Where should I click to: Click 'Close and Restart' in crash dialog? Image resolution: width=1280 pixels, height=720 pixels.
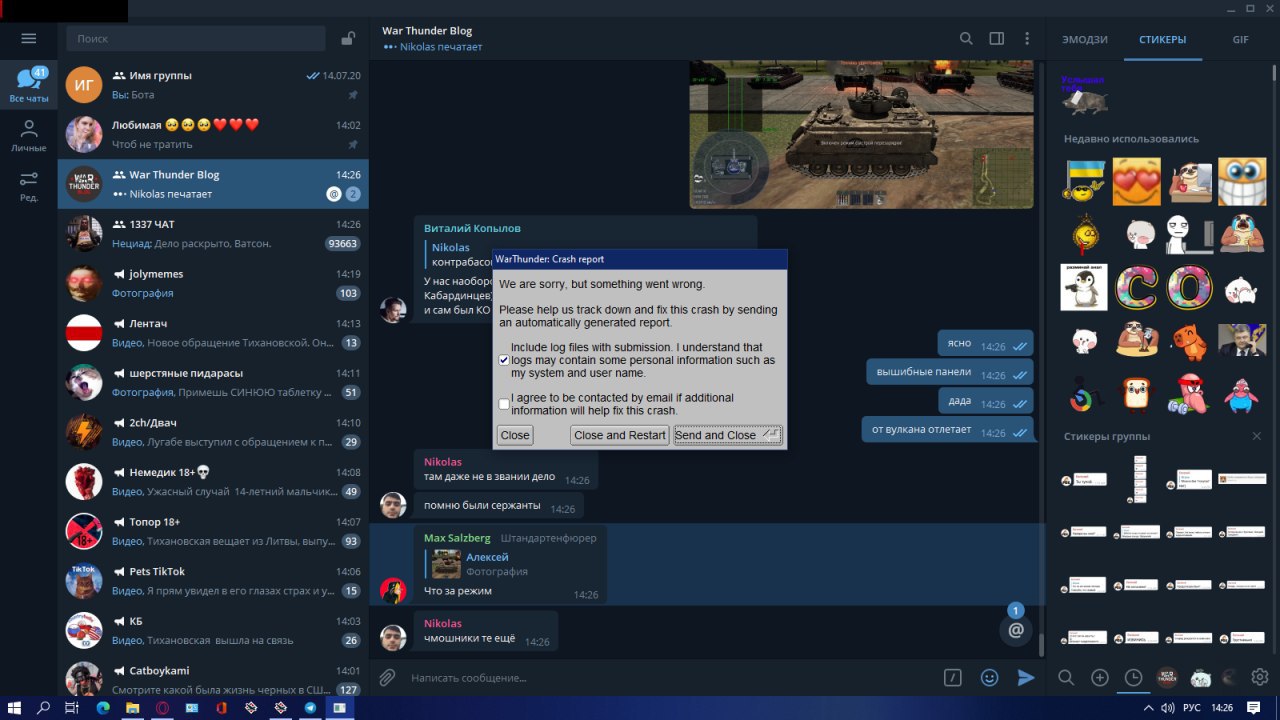(x=620, y=435)
